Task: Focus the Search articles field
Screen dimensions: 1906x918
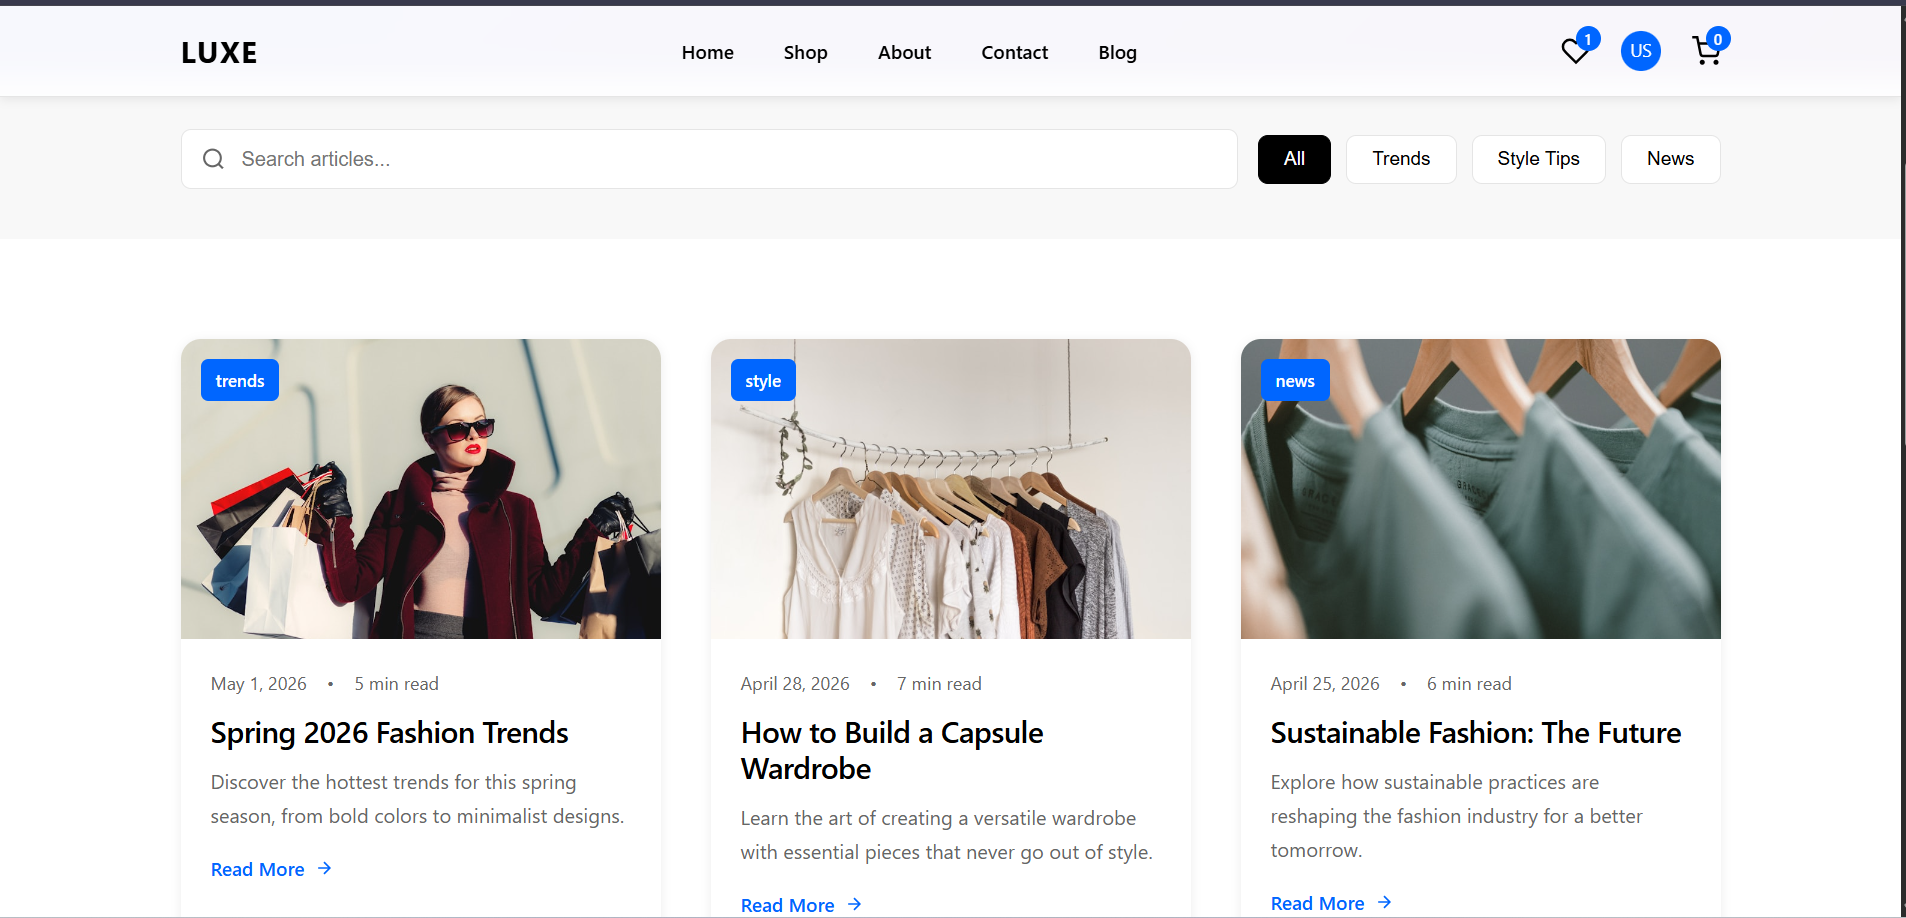Action: (x=709, y=159)
